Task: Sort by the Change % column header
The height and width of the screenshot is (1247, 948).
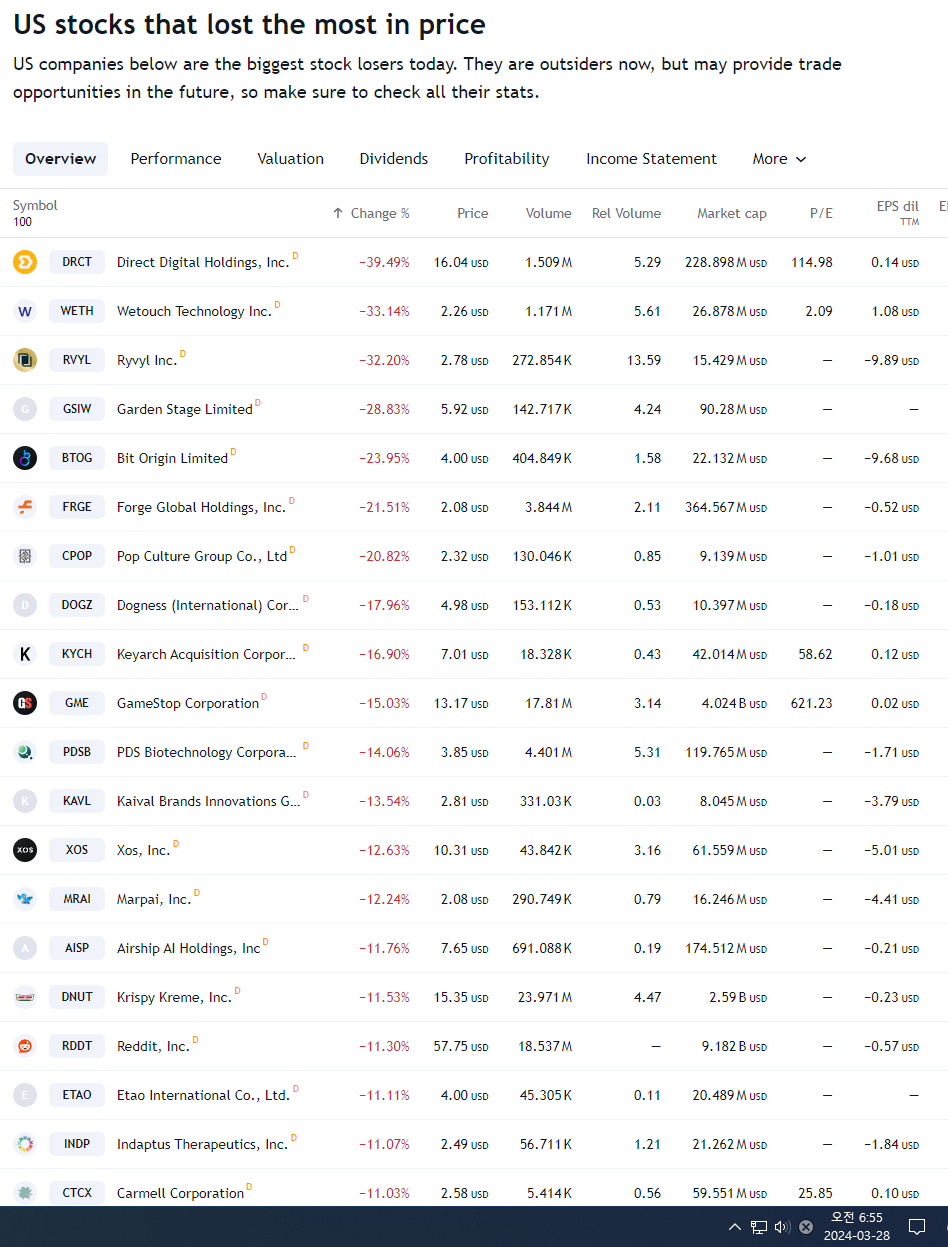Action: click(371, 213)
